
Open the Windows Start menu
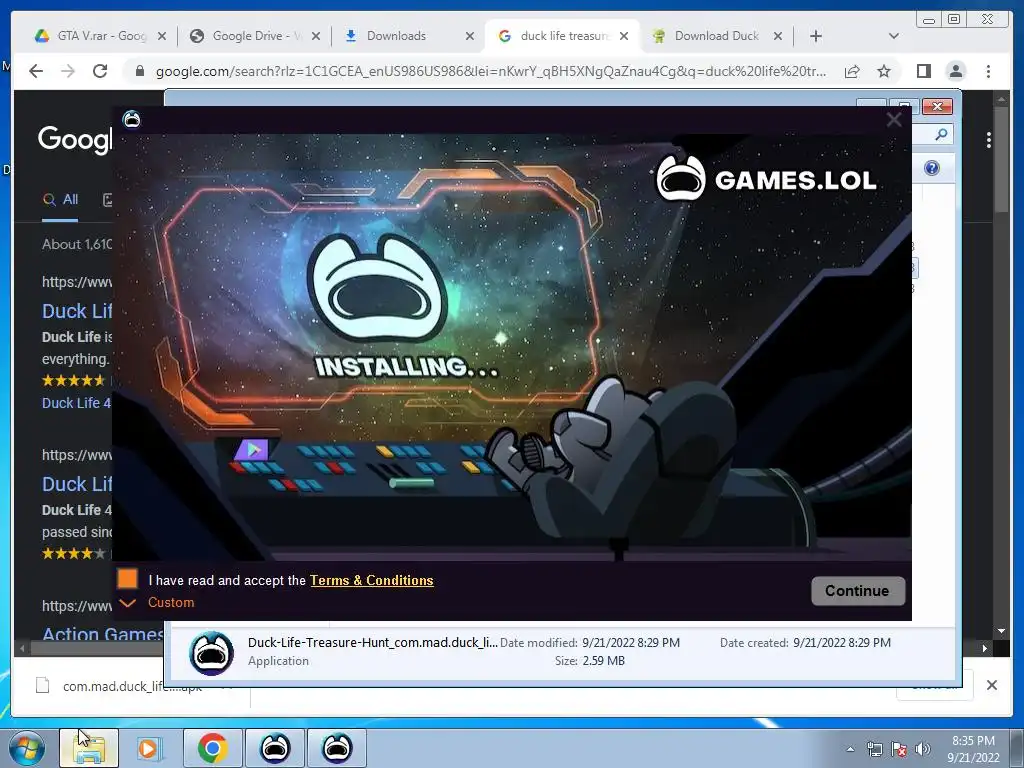(27, 748)
